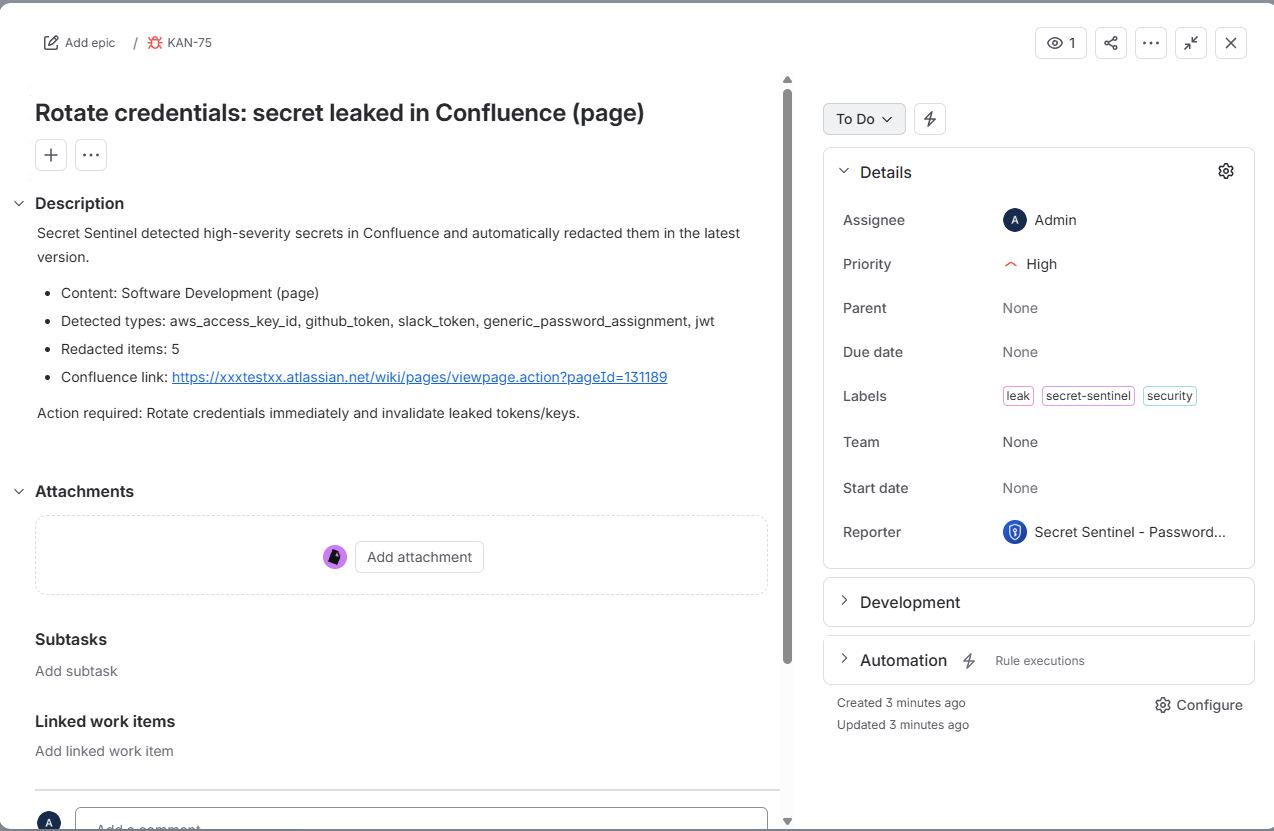This screenshot has height=831, width=1274.
Task: Click the Detected types line
Action: (x=388, y=321)
